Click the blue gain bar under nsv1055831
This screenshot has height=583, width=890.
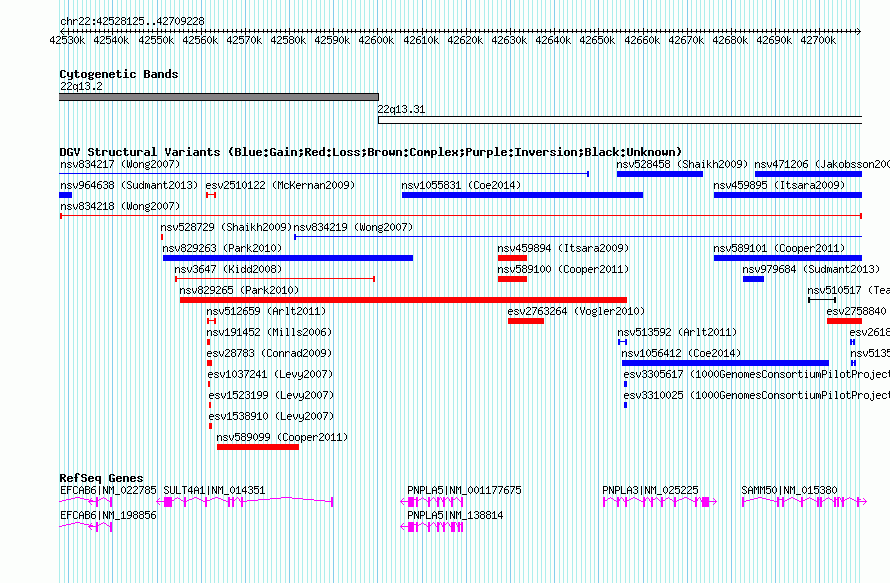point(522,195)
